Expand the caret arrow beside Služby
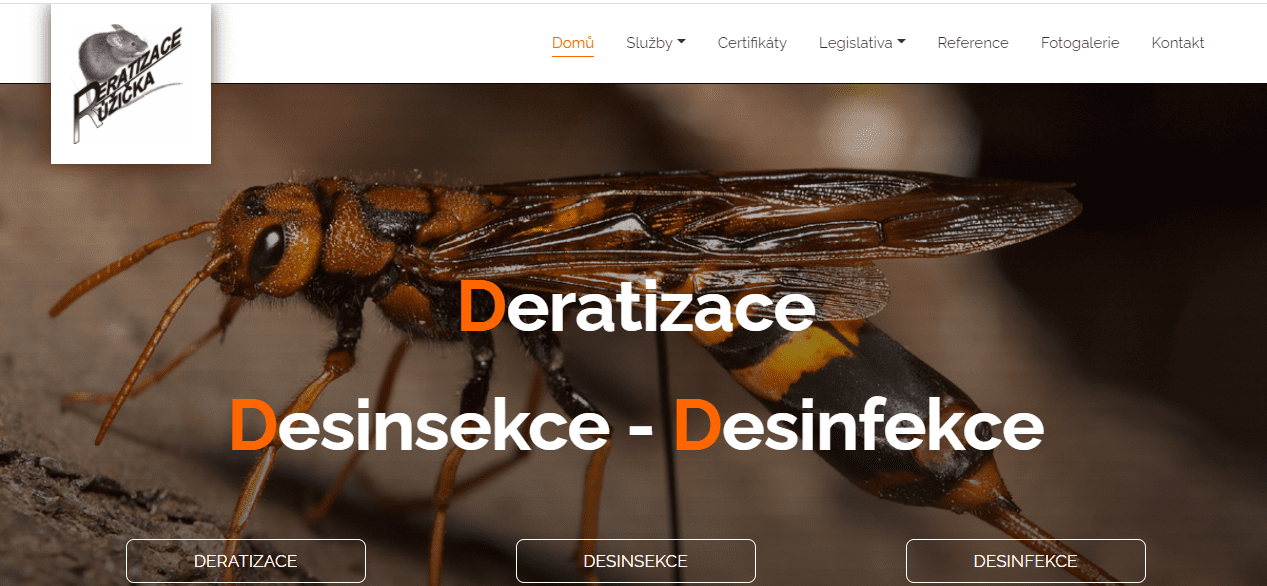Screen dimensions: 1267x586 681,43
